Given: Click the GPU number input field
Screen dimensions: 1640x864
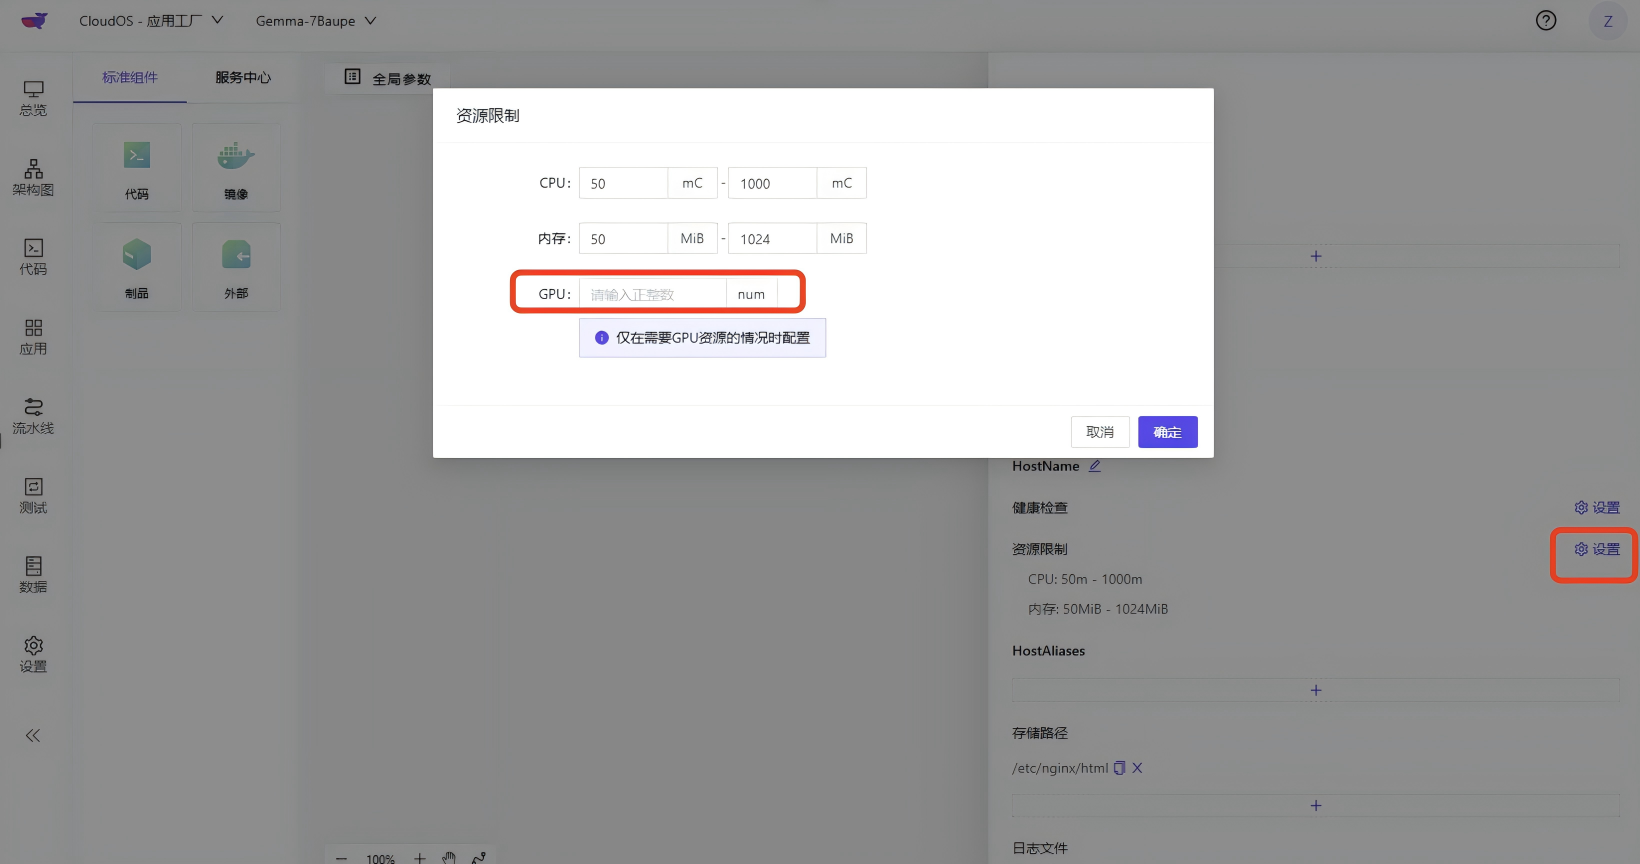Looking at the screenshot, I should 652,294.
